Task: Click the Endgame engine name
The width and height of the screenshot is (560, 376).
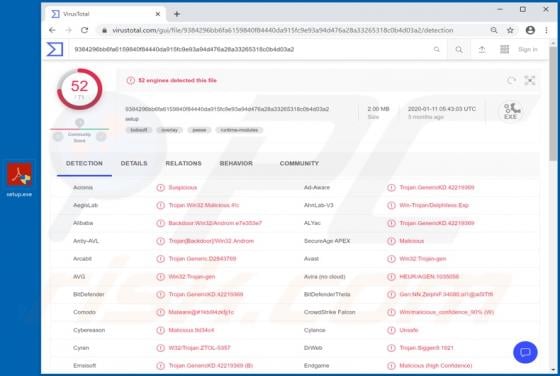Action: tap(316, 366)
